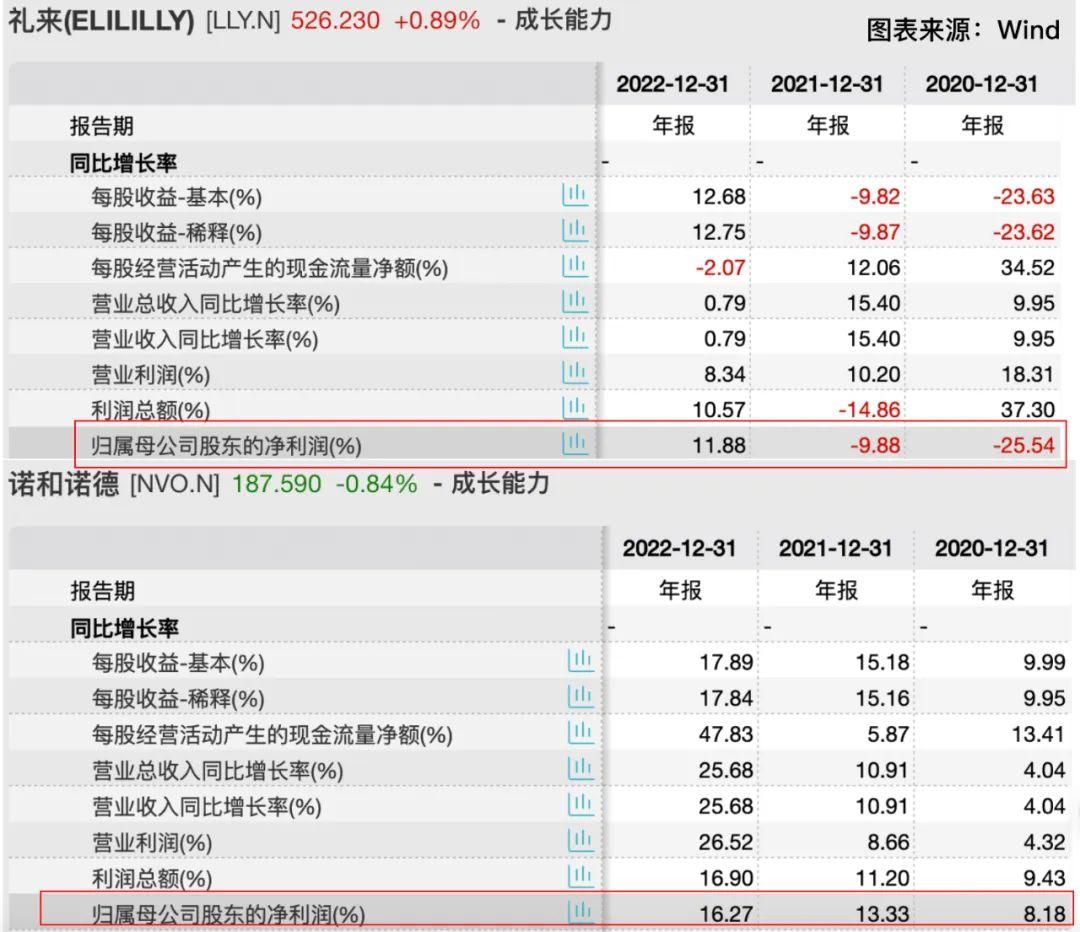This screenshot has width=1080, height=932.
Task: Click value 11.88 in Eli Lilly table
Action: point(718,445)
